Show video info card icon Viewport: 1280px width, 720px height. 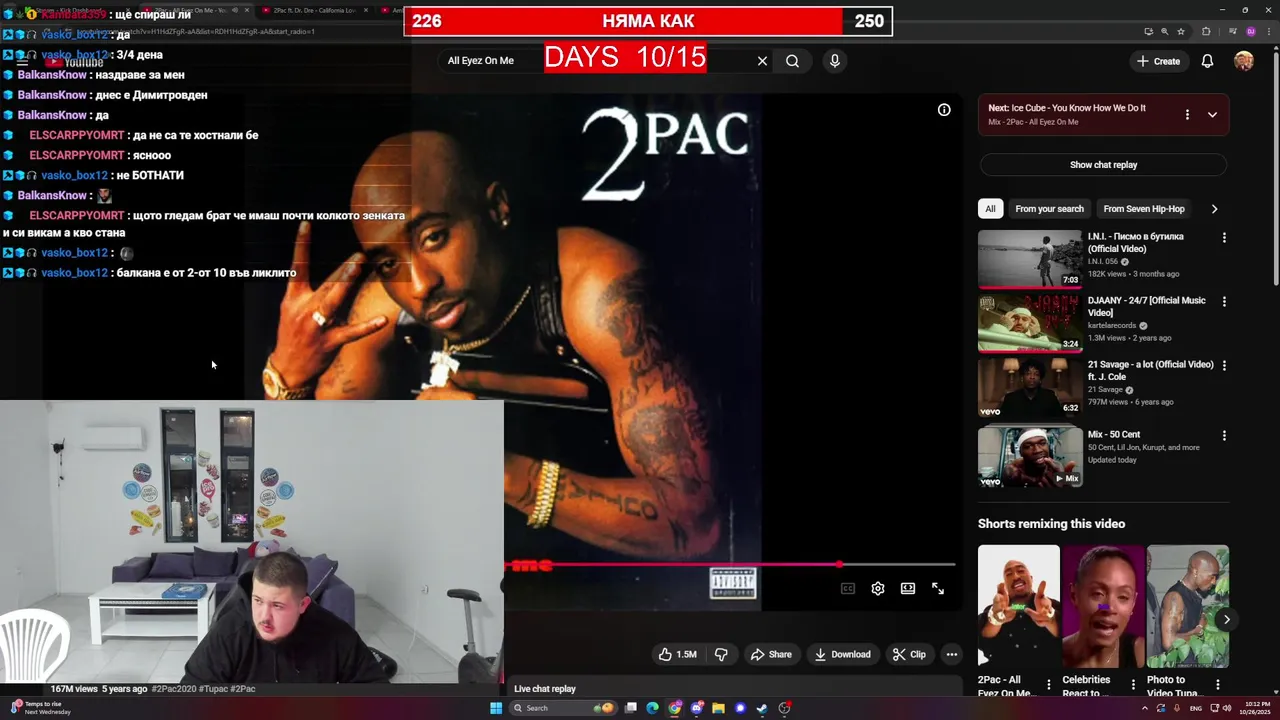(944, 110)
